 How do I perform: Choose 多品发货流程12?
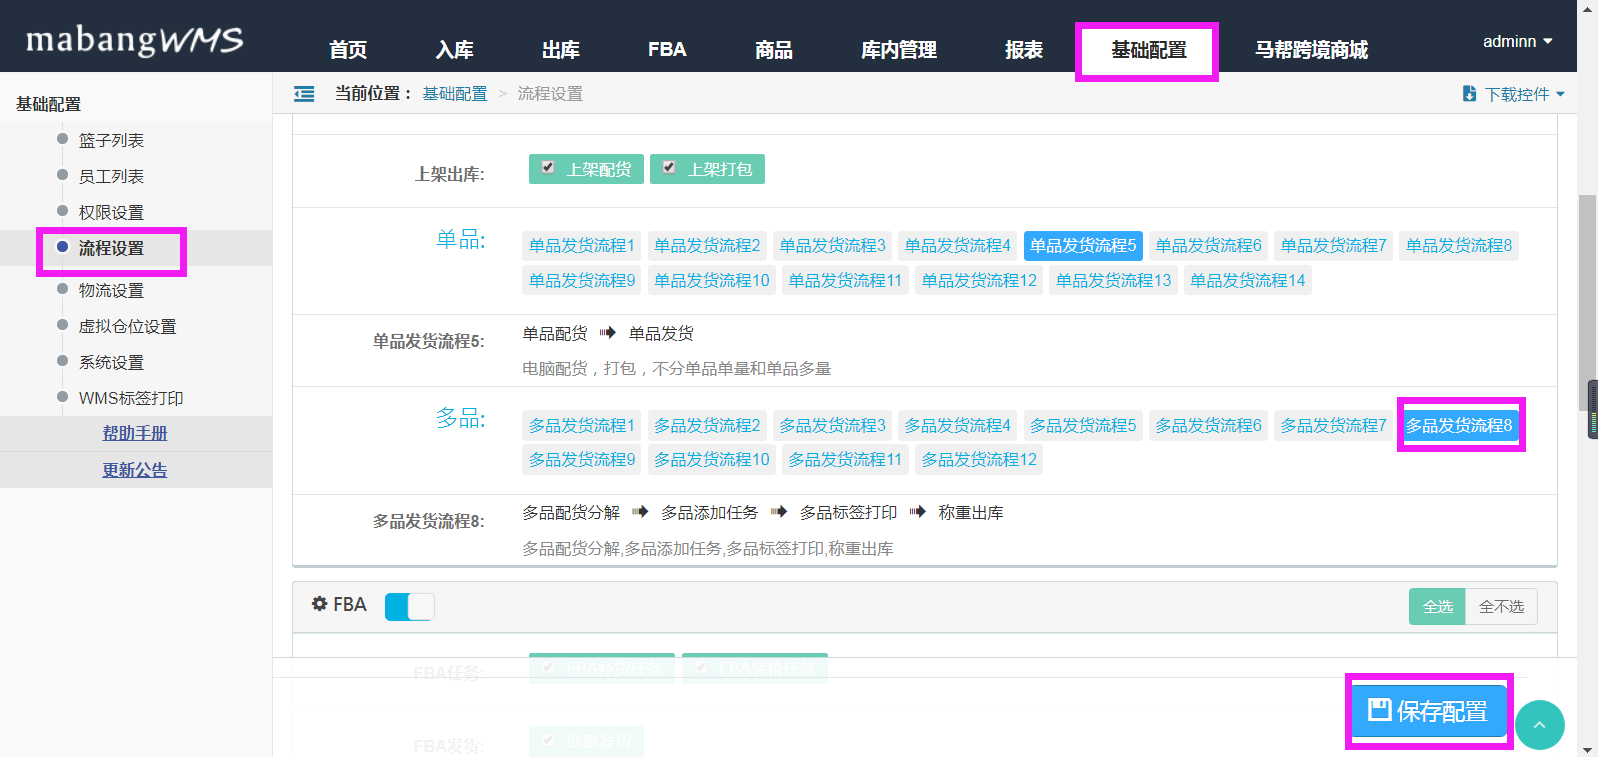click(979, 460)
